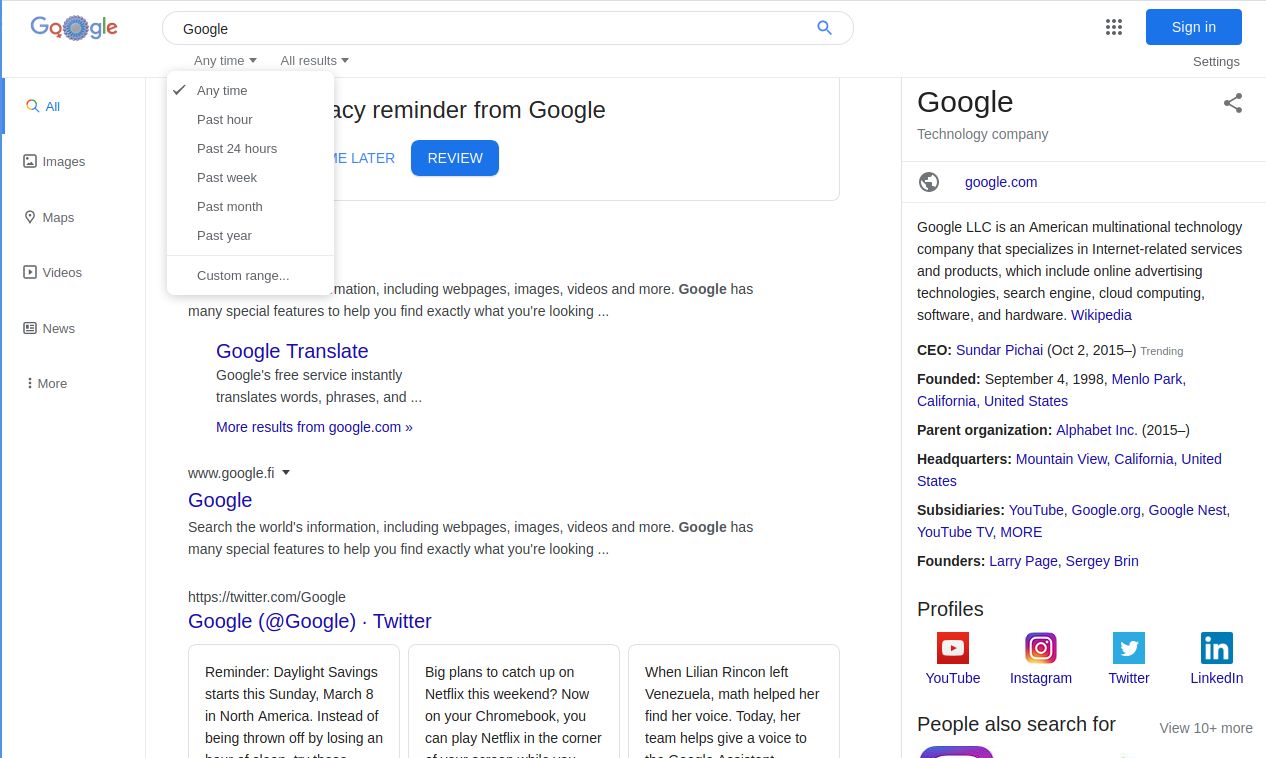Open the Twitter profile icon

pos(1129,648)
